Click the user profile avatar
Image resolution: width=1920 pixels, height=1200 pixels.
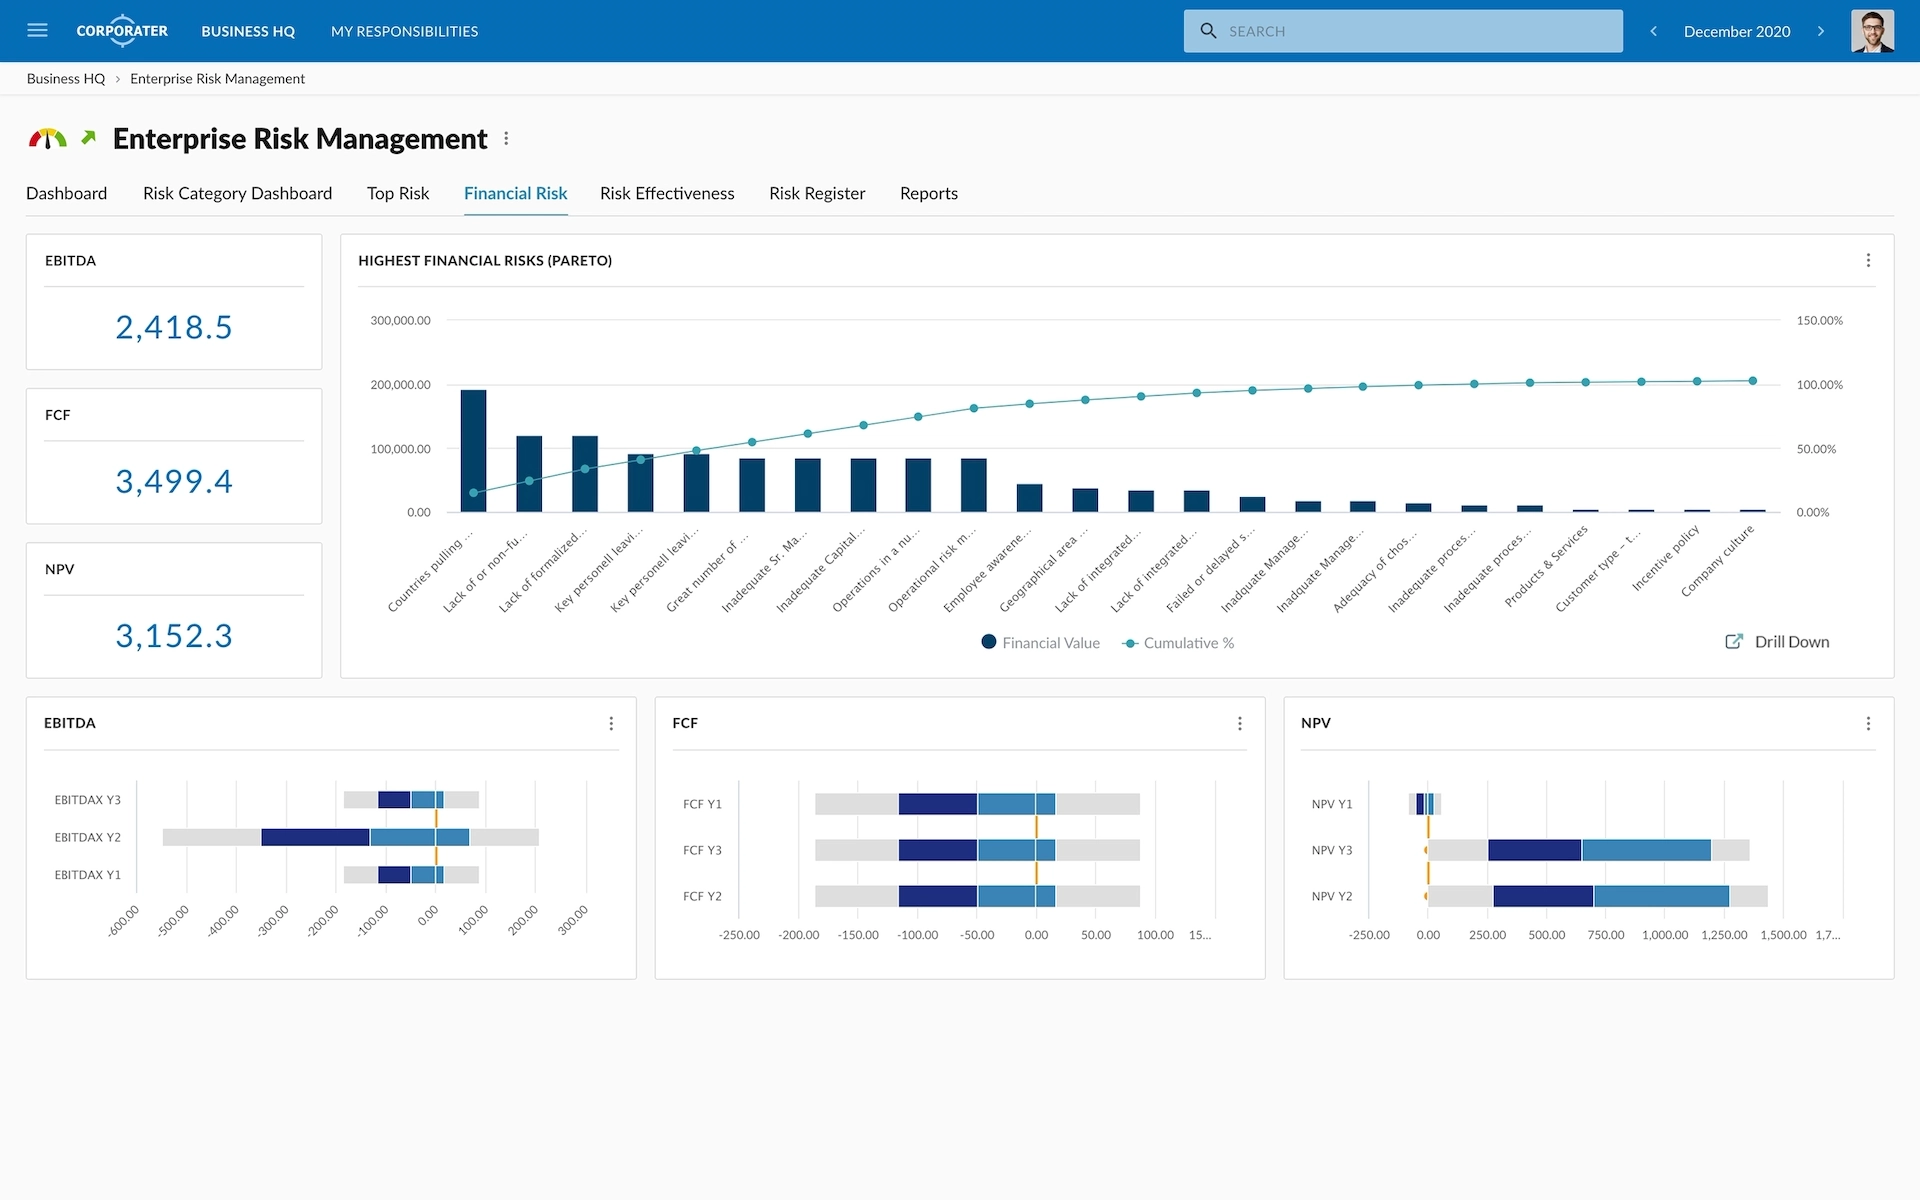[1871, 31]
